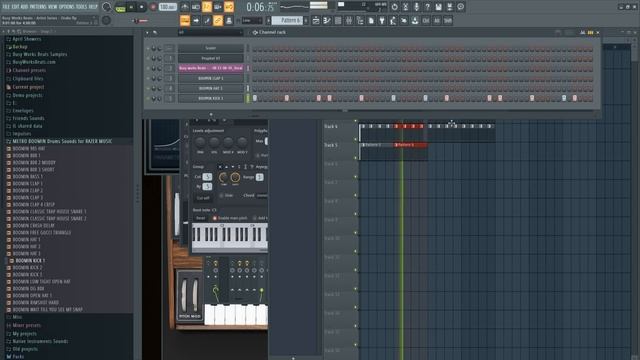Viewport: 640px width, 360px height.
Task: Adjust the VOL knob in Levels adjustment
Action: (214, 142)
